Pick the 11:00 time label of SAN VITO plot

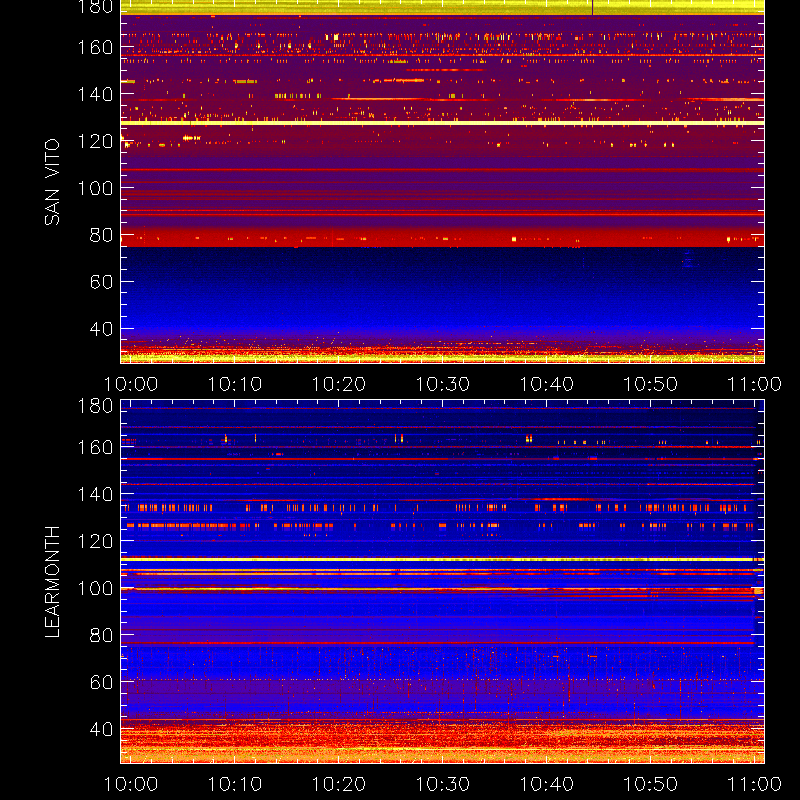755,384
